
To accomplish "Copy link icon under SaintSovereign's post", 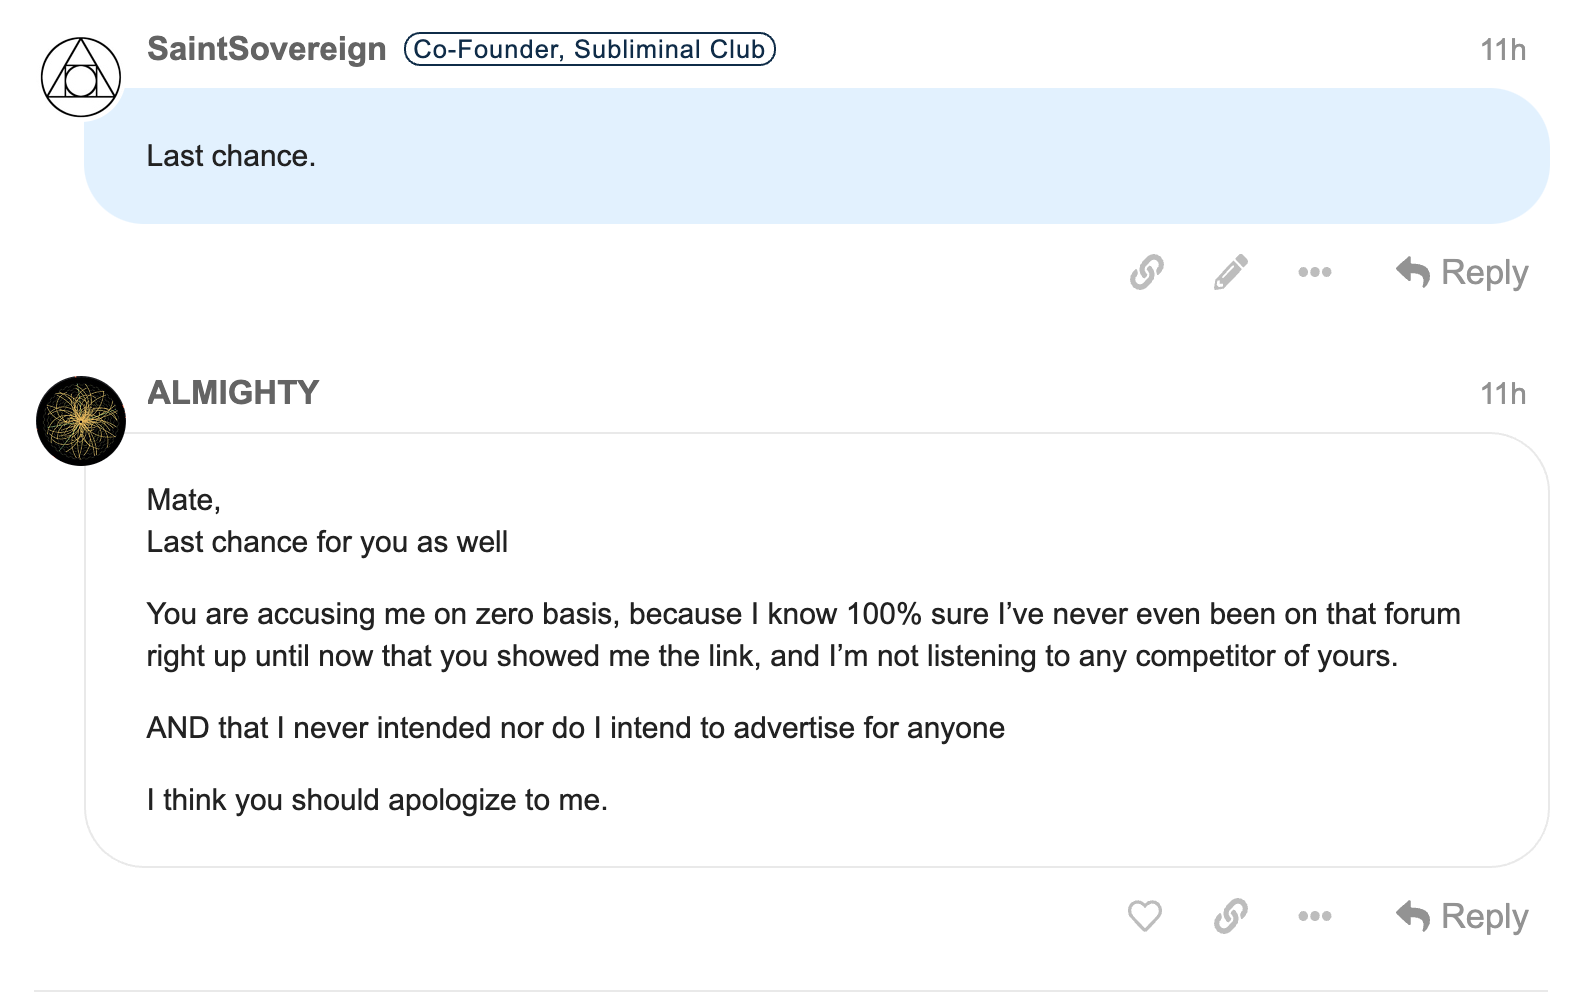I will tap(1147, 272).
